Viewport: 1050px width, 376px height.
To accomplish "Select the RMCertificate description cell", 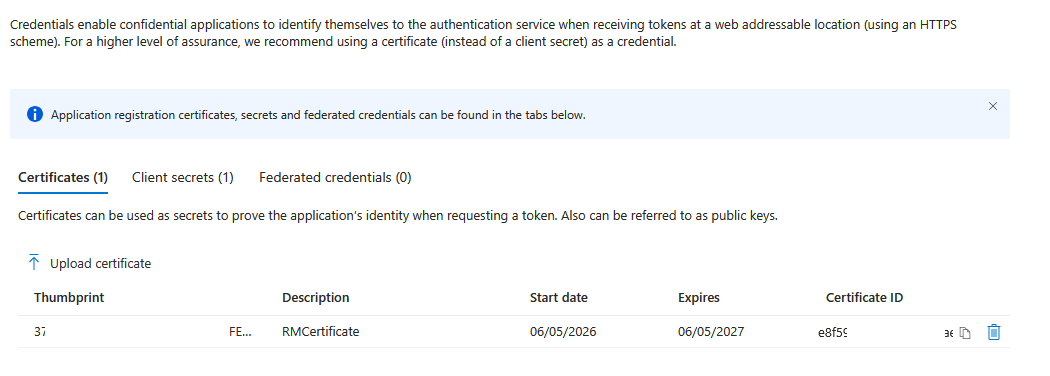I will (x=321, y=331).
